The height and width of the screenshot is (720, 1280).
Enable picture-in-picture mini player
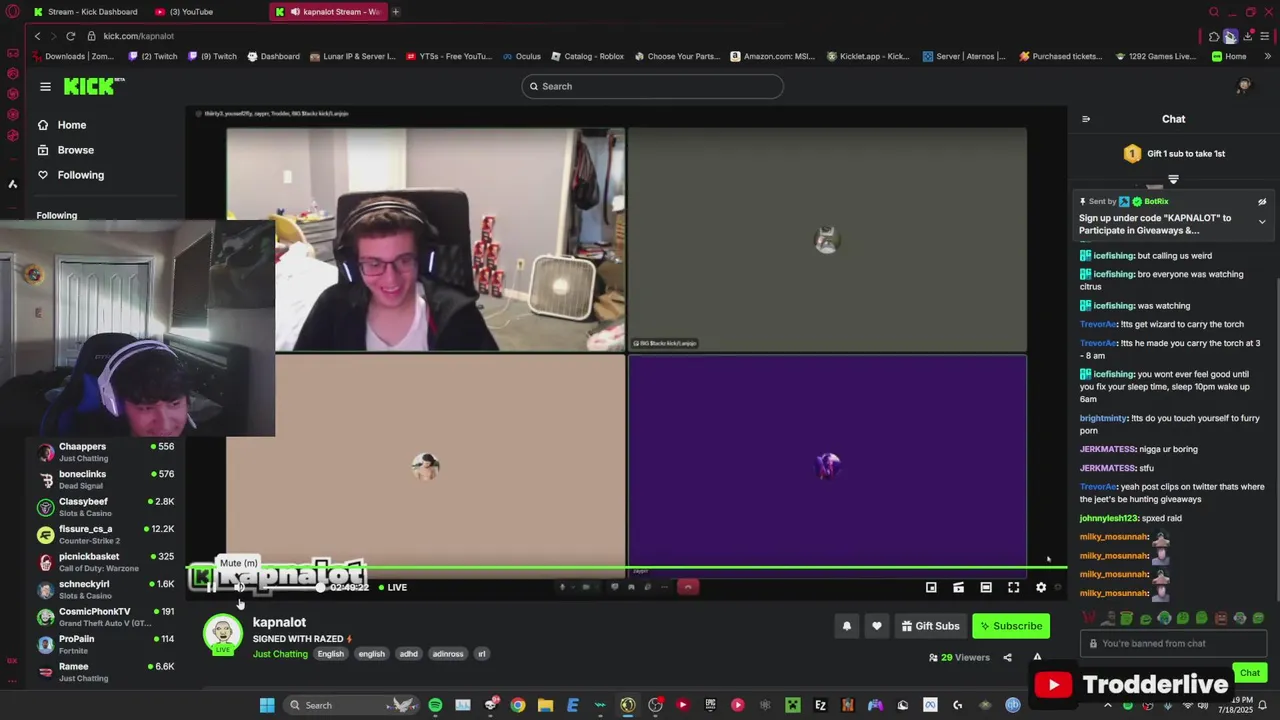(x=931, y=587)
